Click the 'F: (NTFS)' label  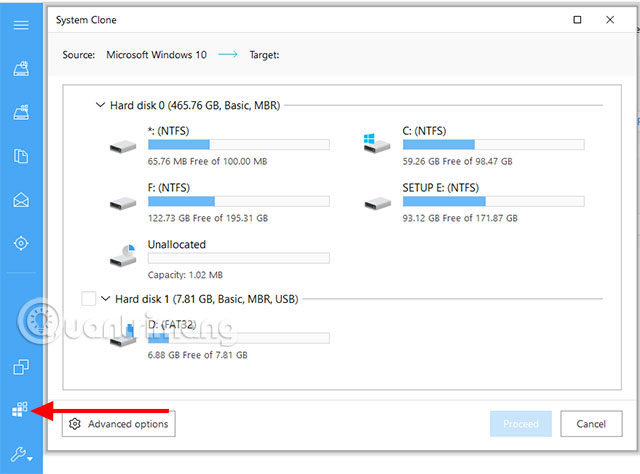[x=169, y=187]
